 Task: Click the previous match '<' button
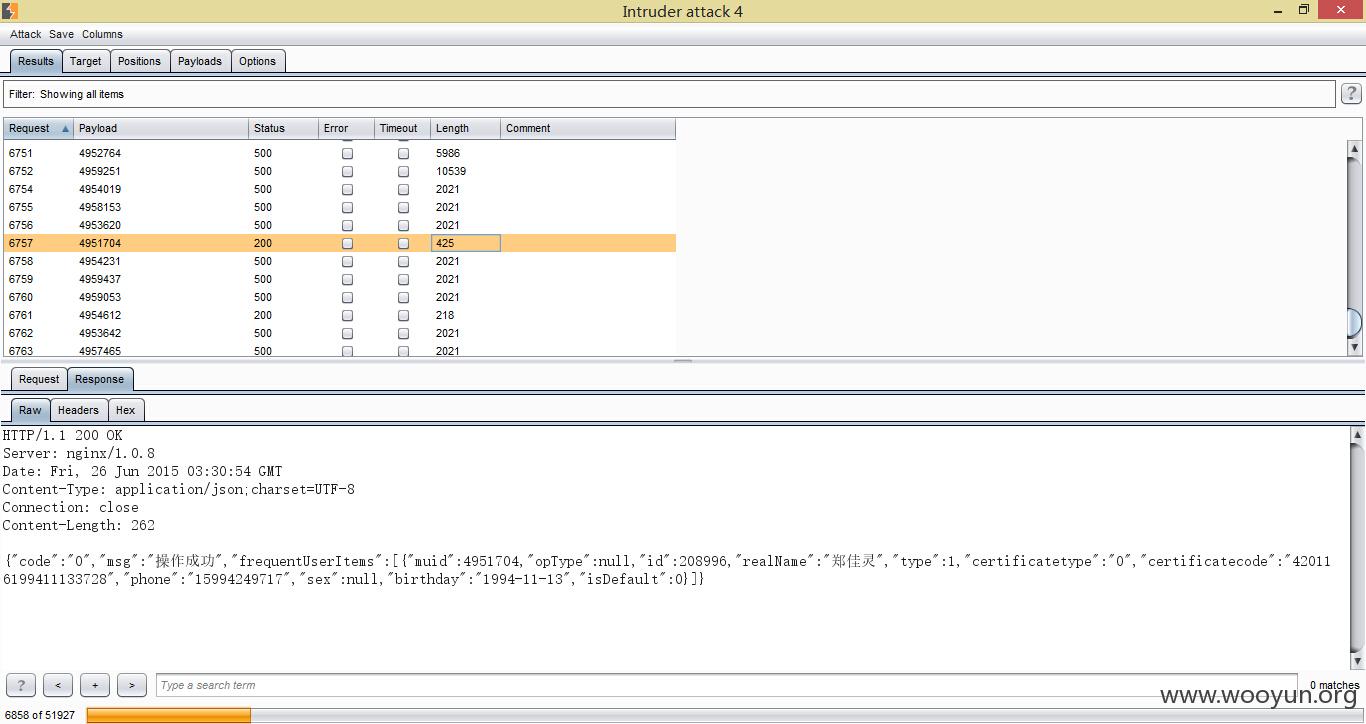(58, 685)
